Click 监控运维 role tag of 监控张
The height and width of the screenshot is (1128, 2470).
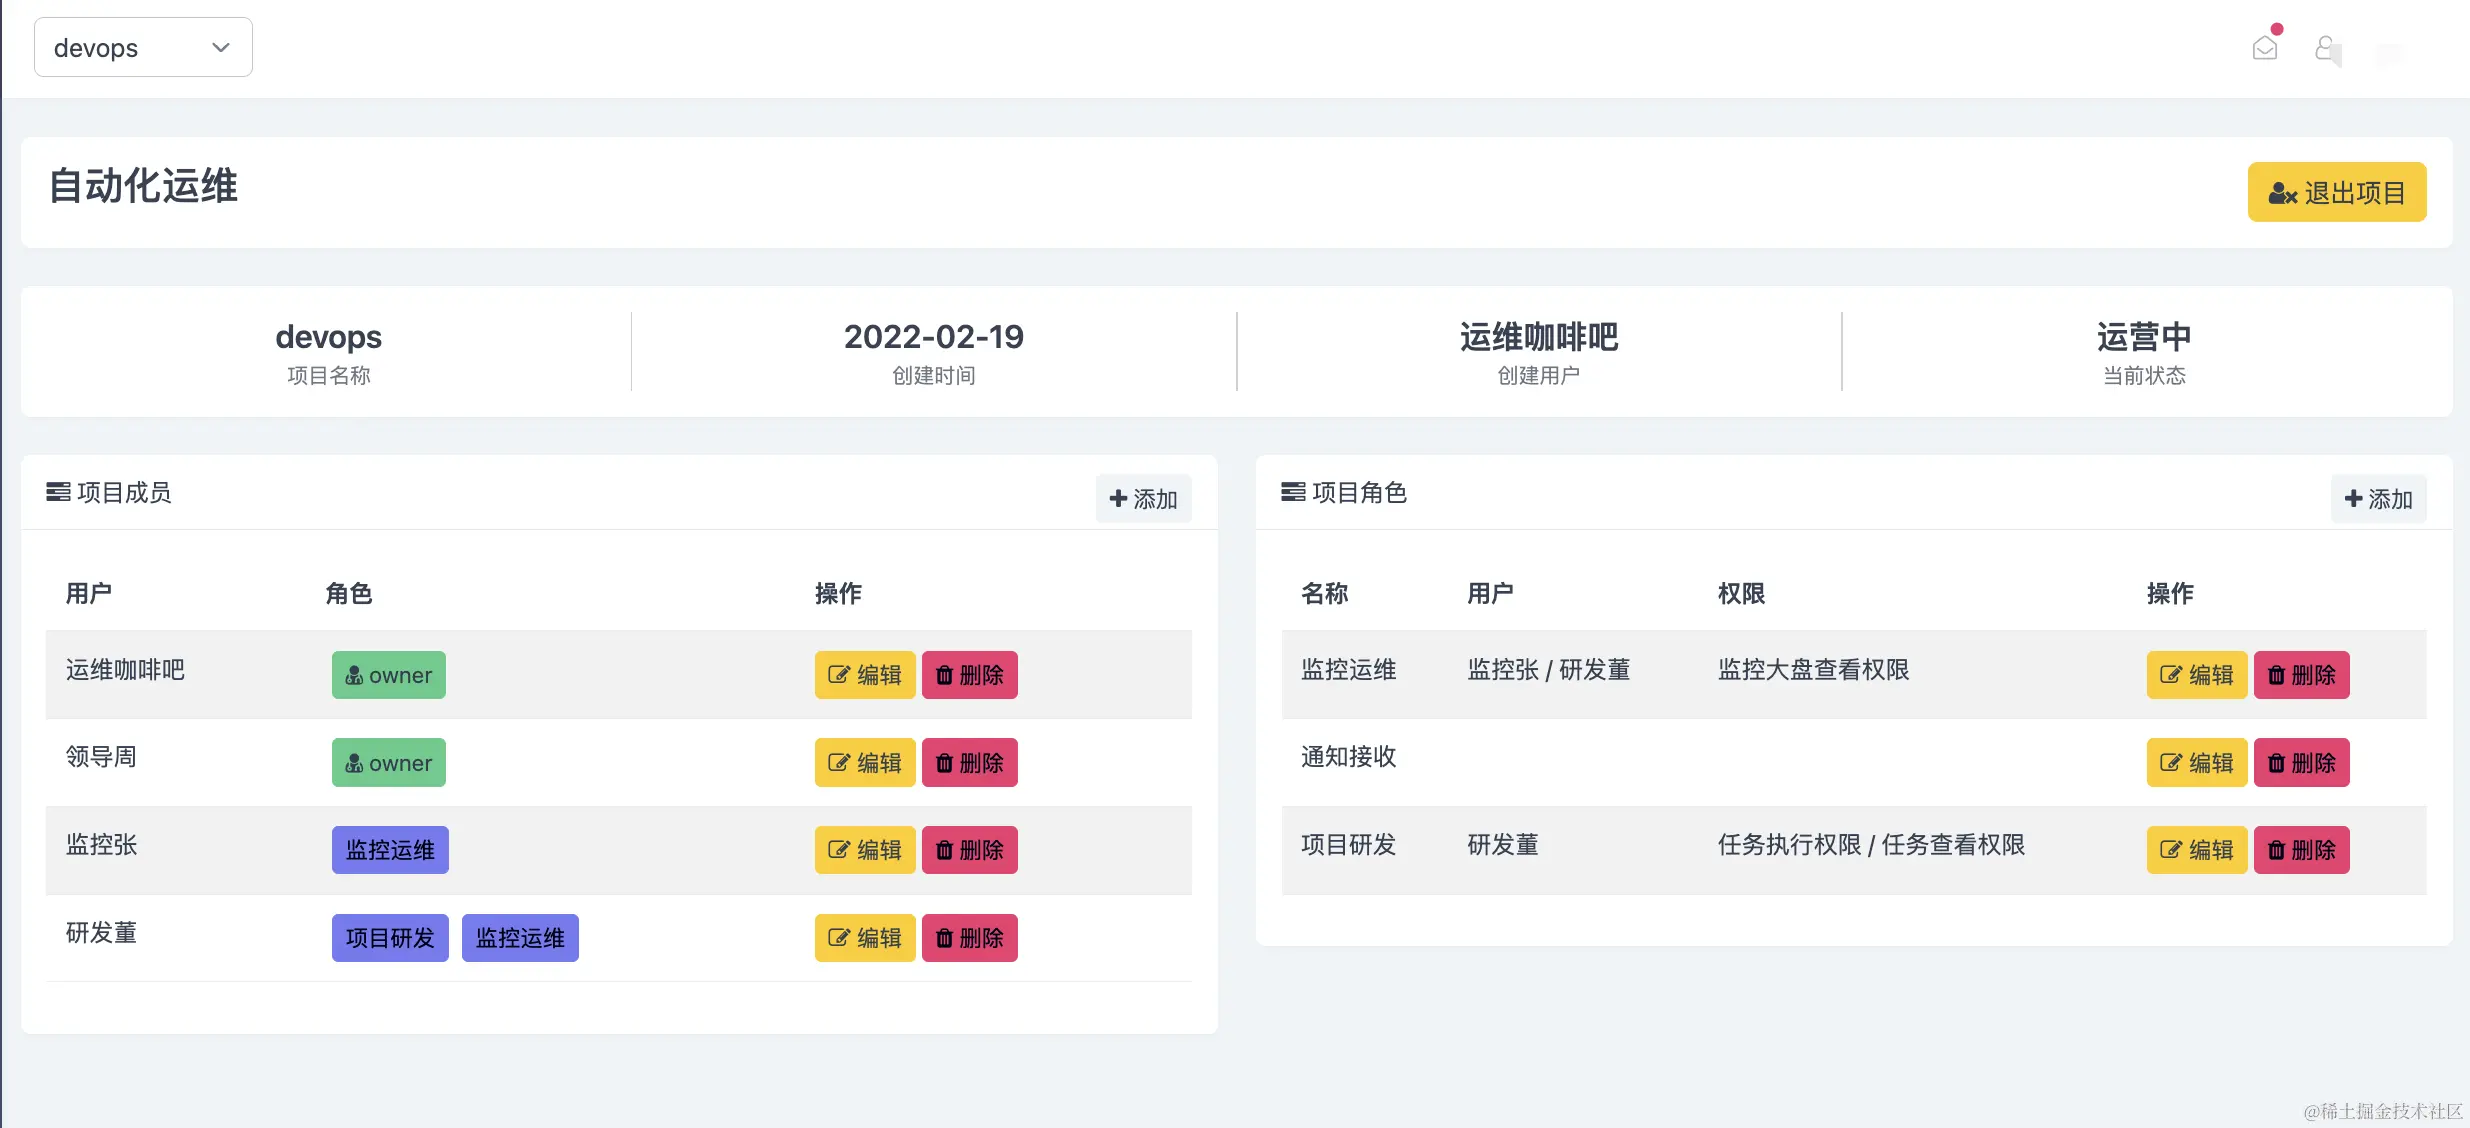(390, 850)
